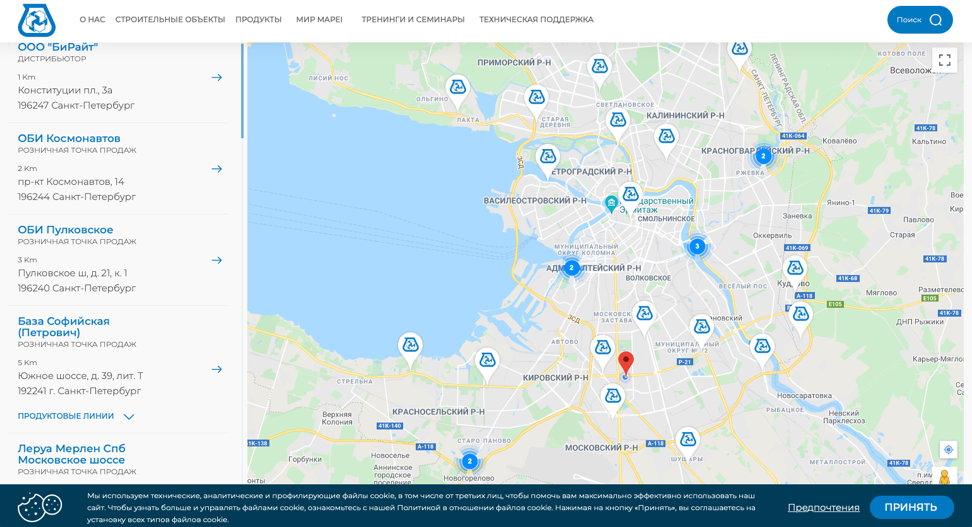Screen dimensions: 972x527
Task: Click Mapei marker below Калининский р-н label
Action: coord(666,140)
